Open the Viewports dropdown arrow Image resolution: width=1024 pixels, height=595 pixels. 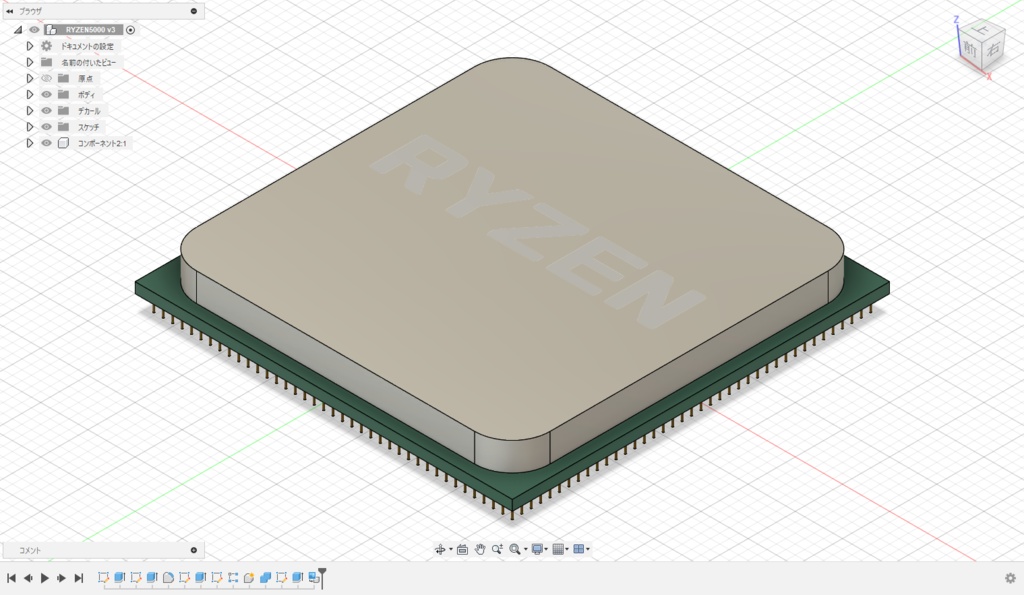[588, 549]
